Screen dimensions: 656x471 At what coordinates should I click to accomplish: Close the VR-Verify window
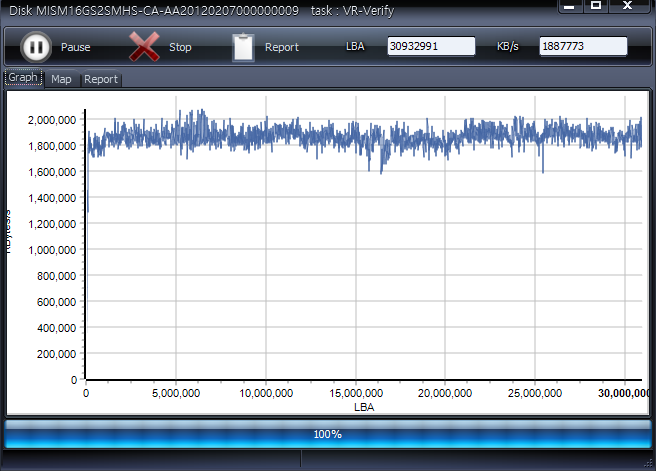pyautogui.click(x=626, y=6)
